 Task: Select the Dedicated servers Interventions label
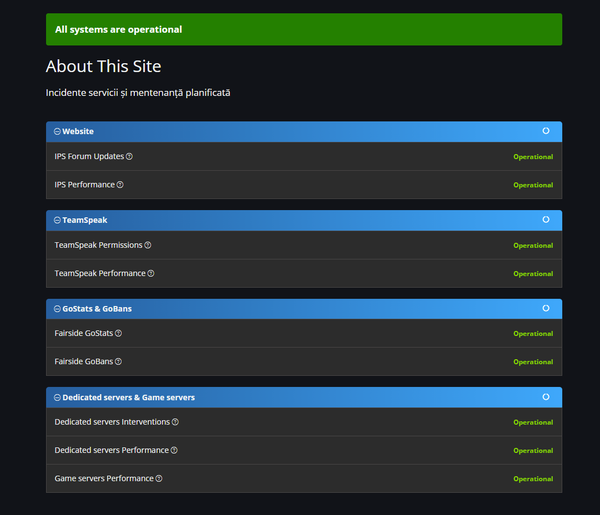click(112, 422)
